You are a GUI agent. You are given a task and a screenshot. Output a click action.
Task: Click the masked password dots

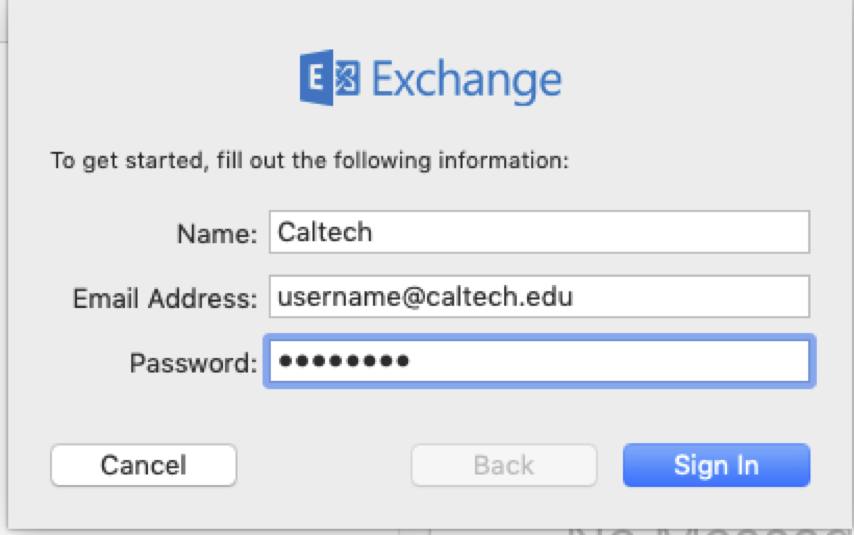pyautogui.click(x=343, y=362)
